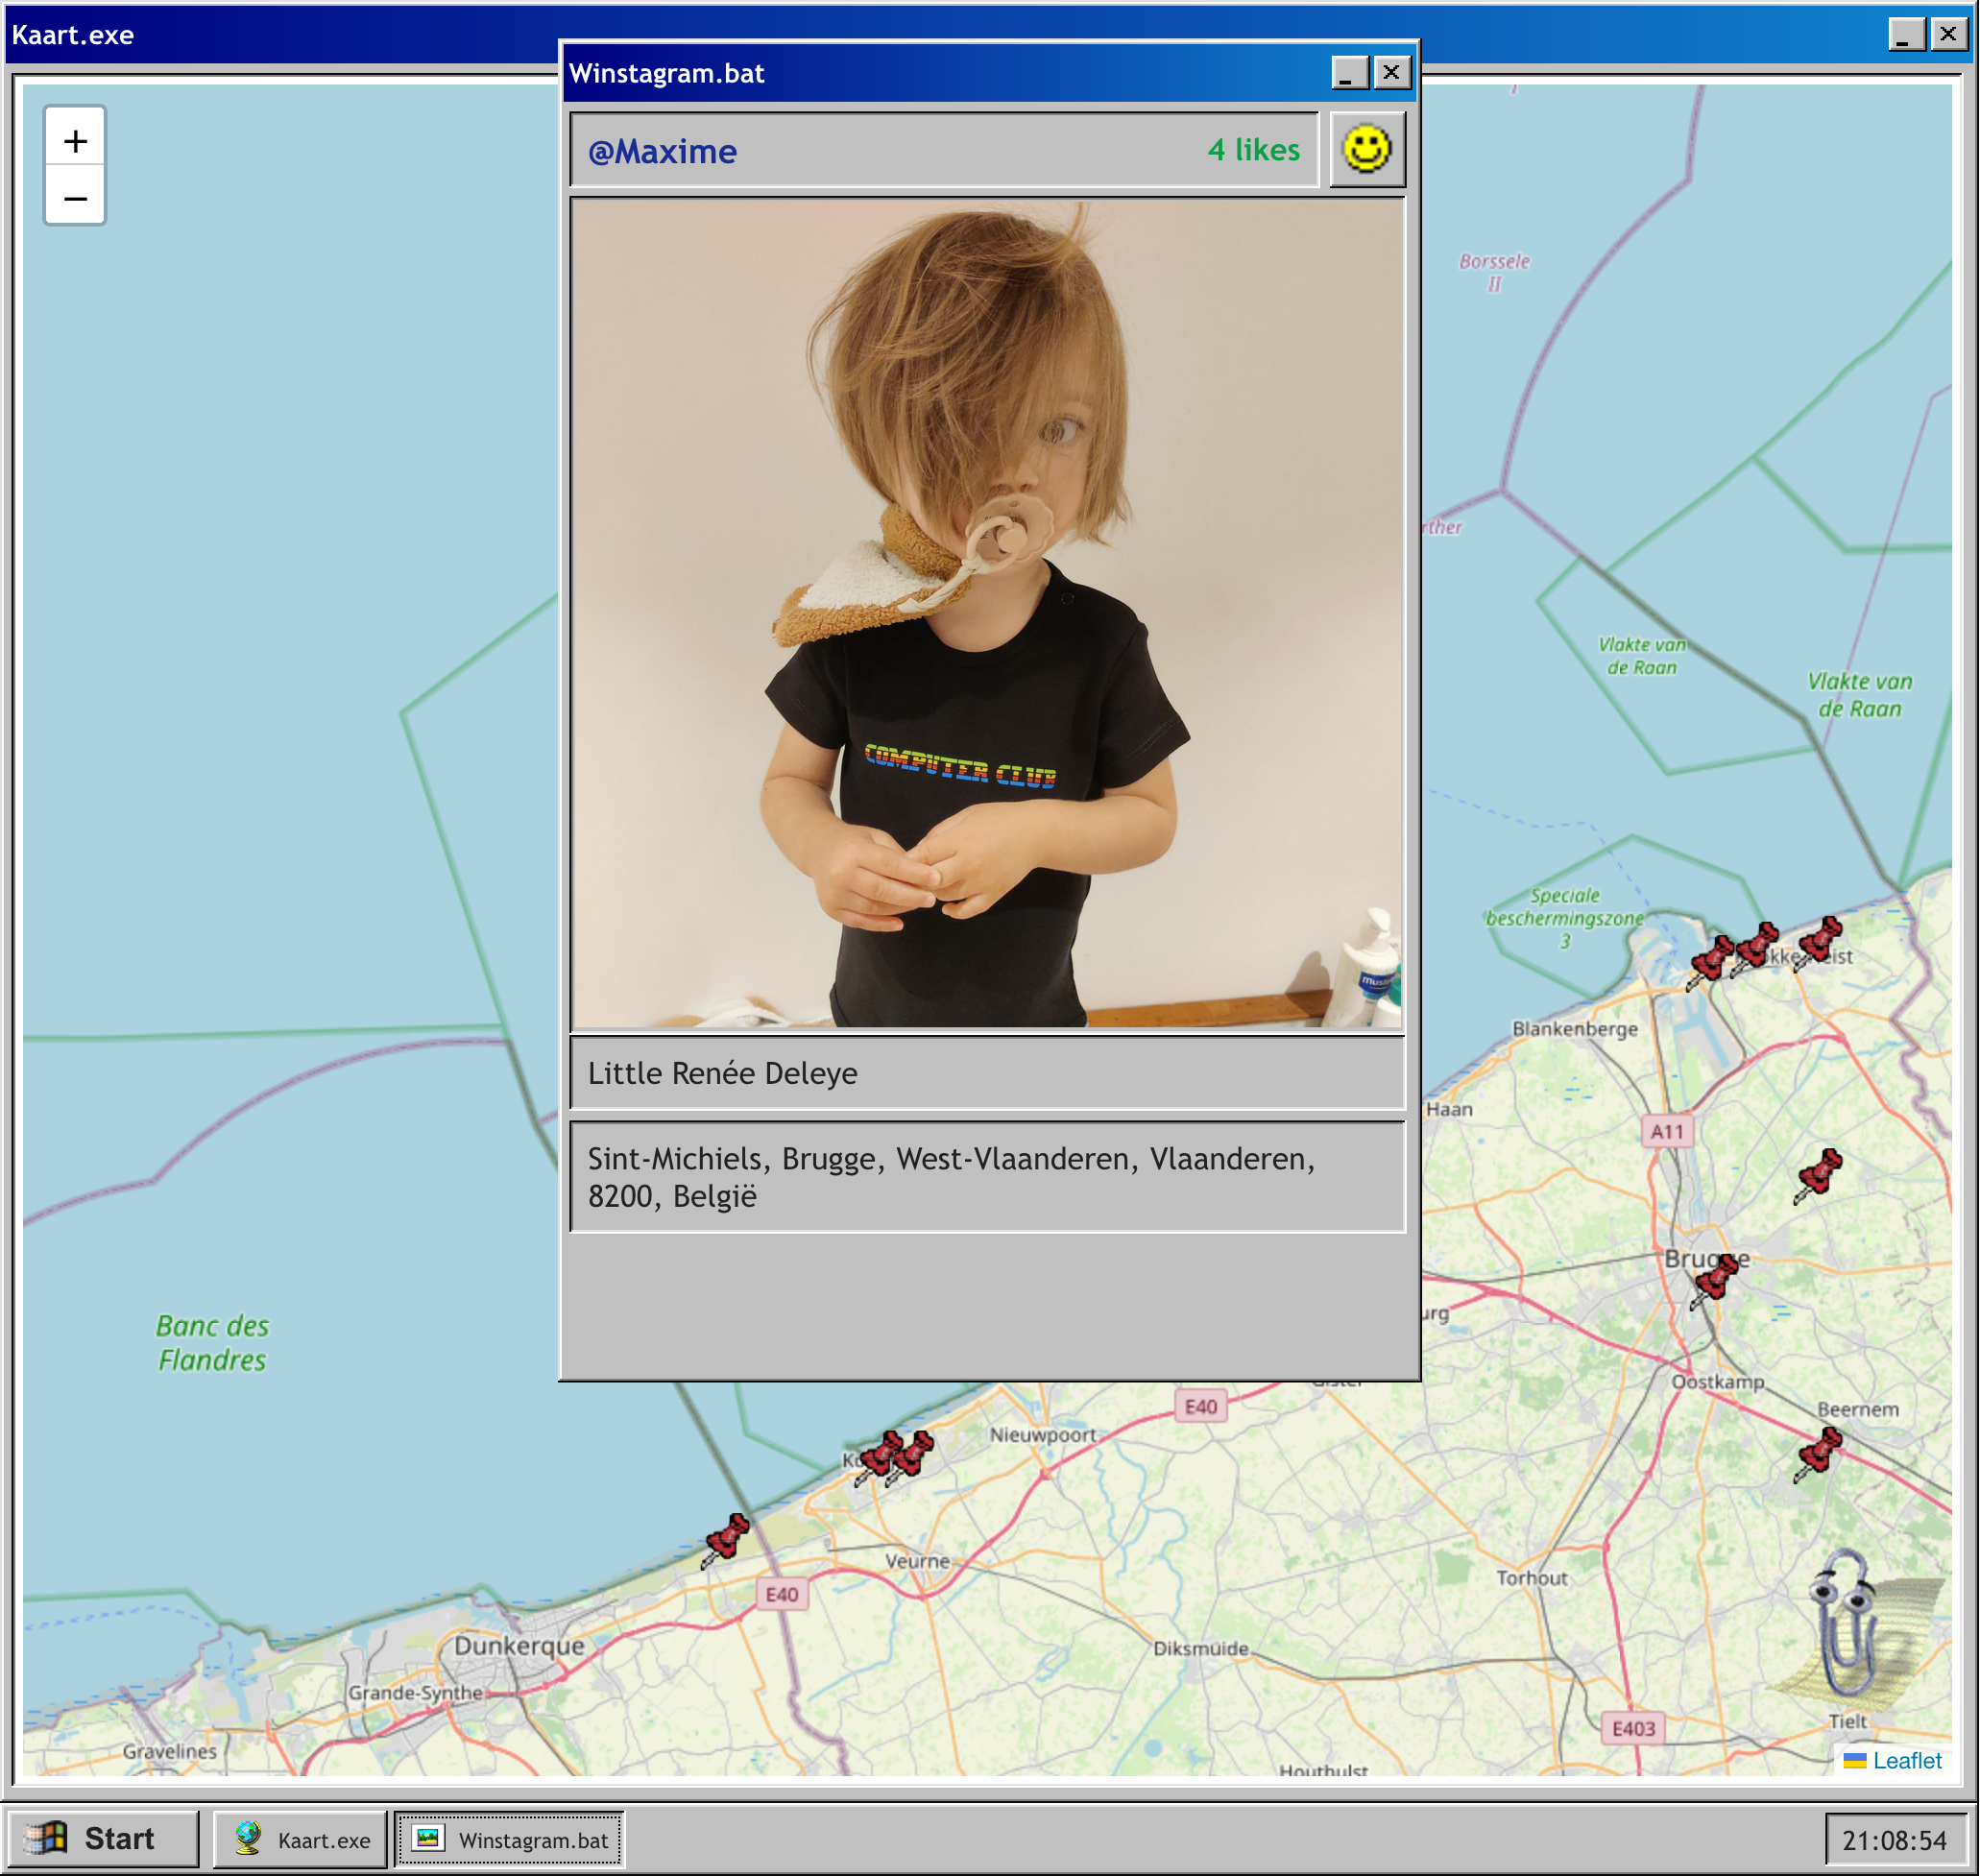Click the taskbar clock

pyautogui.click(x=1893, y=1840)
